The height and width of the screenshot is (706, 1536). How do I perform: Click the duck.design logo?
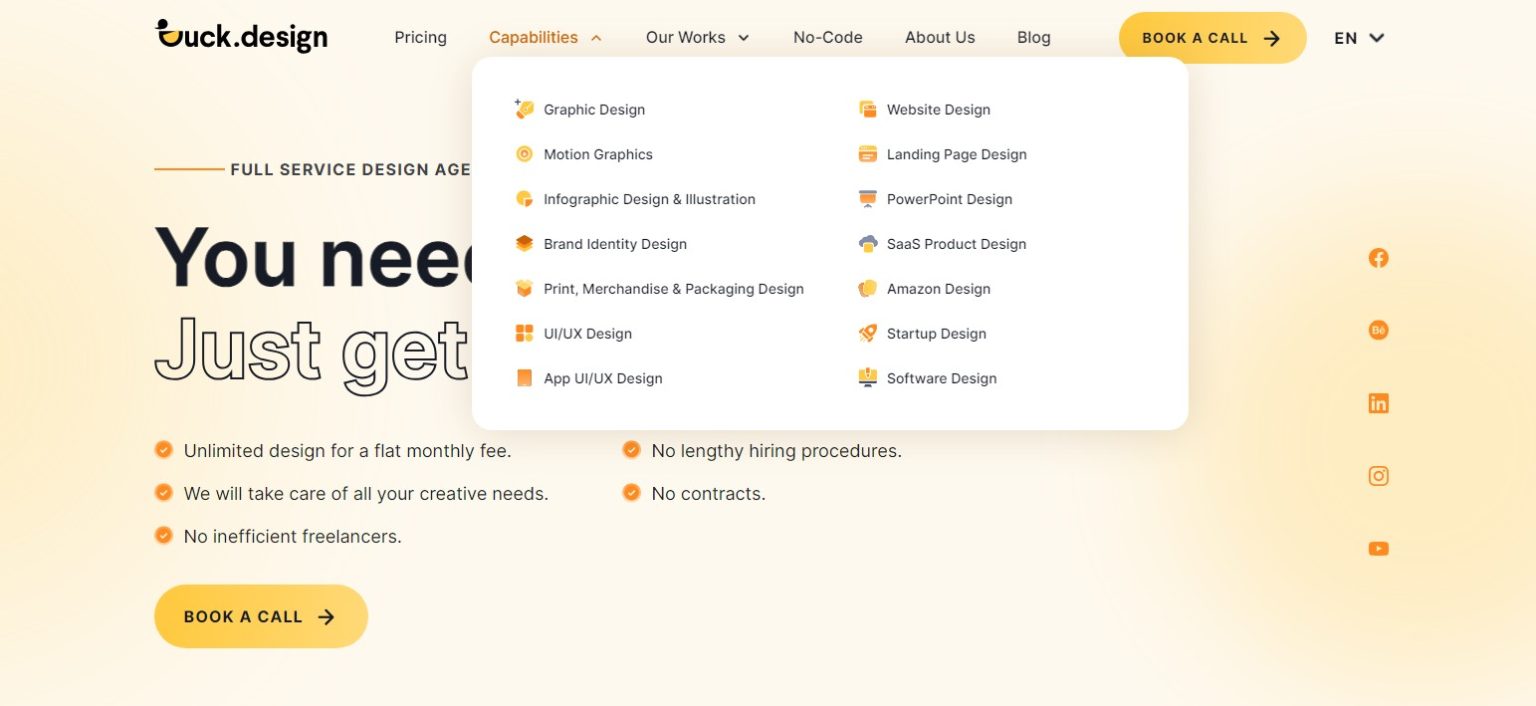pyautogui.click(x=242, y=36)
